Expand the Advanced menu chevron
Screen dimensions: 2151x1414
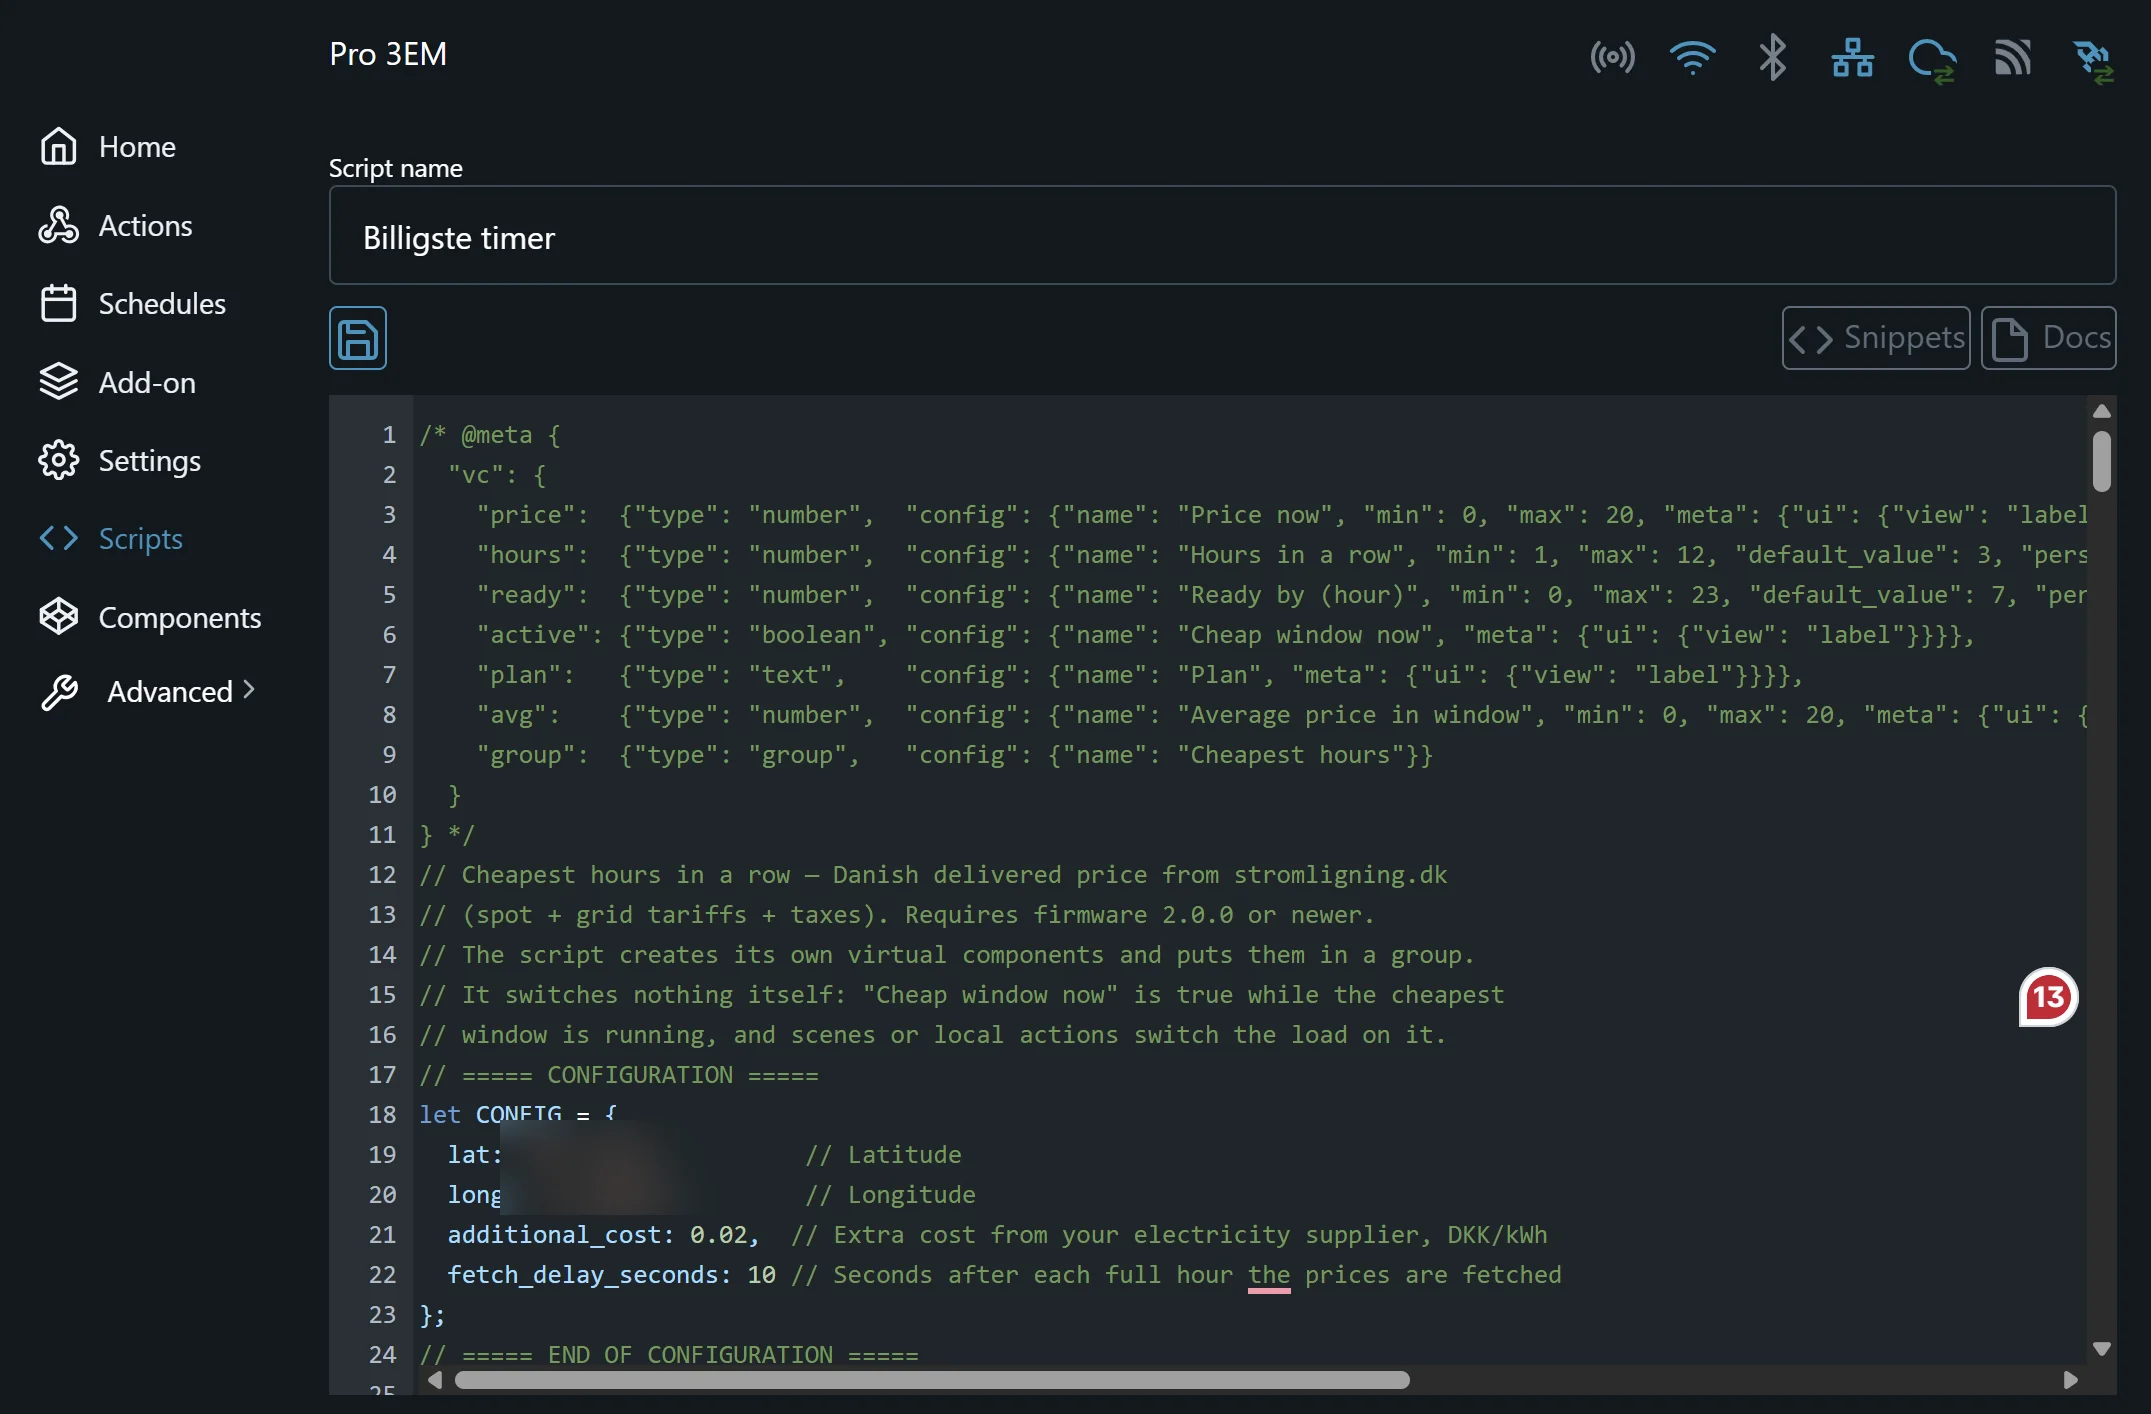(249, 690)
